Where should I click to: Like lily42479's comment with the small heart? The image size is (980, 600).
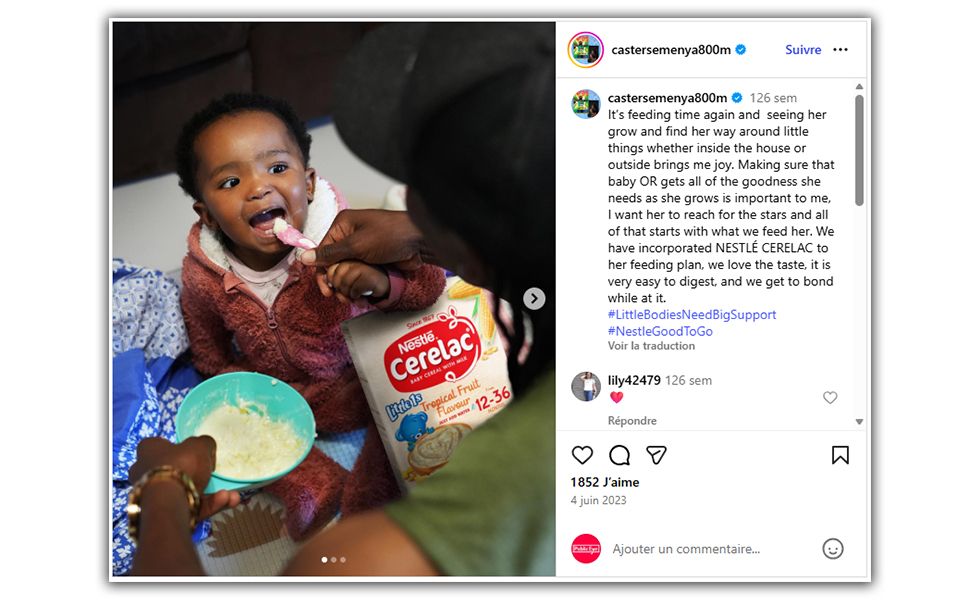(x=829, y=398)
